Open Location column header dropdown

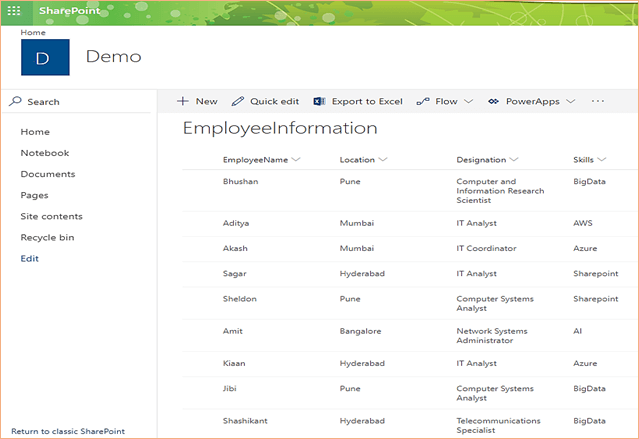click(x=383, y=159)
